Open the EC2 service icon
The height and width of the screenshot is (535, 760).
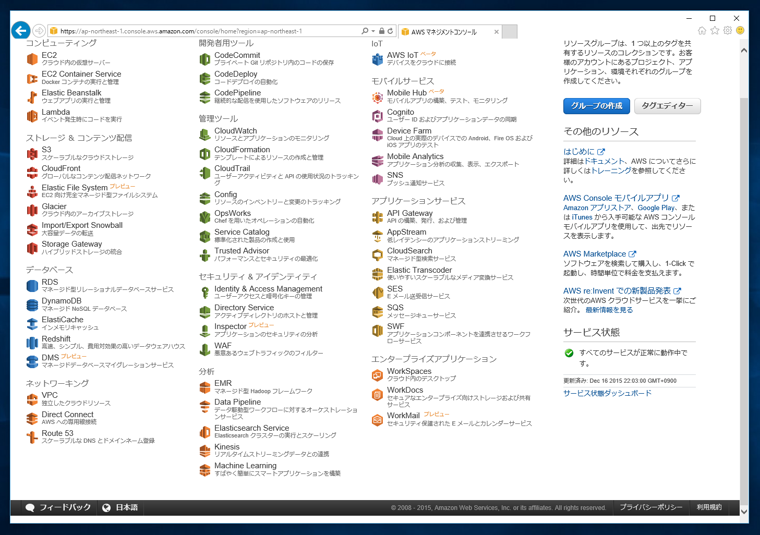(32, 59)
